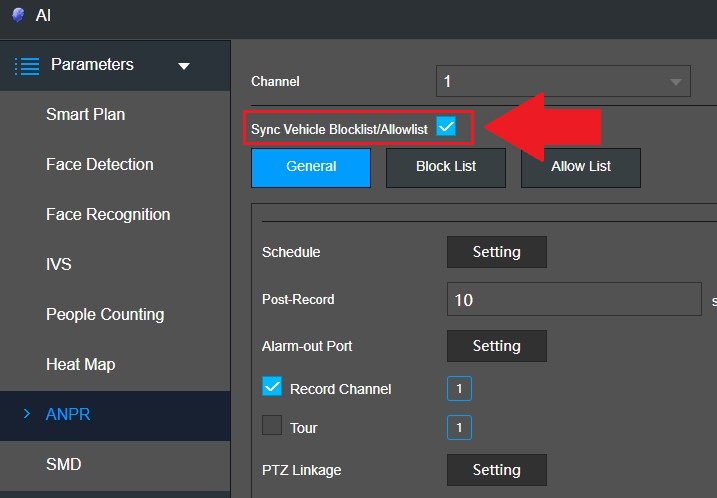717x498 pixels.
Task: Switch to the Allow List tab
Action: pyautogui.click(x=581, y=166)
